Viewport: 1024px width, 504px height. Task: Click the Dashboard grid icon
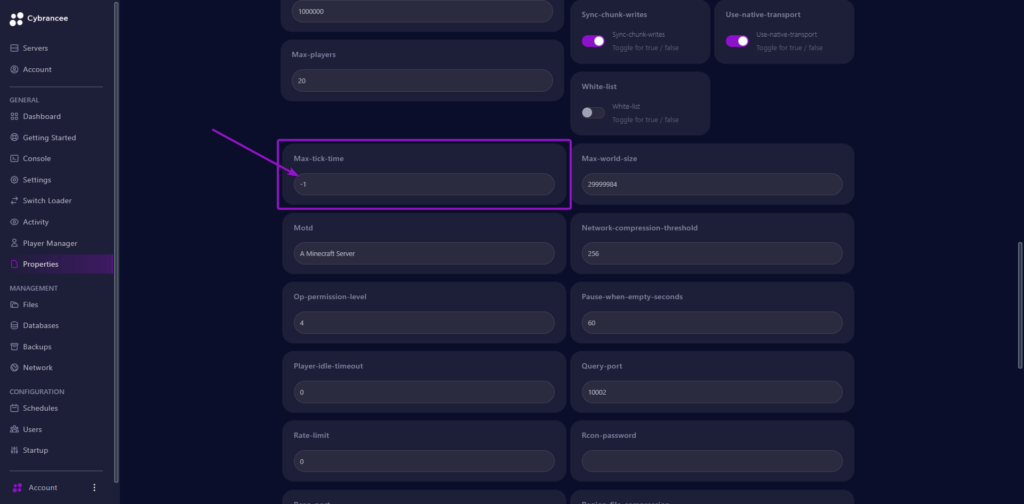click(14, 116)
